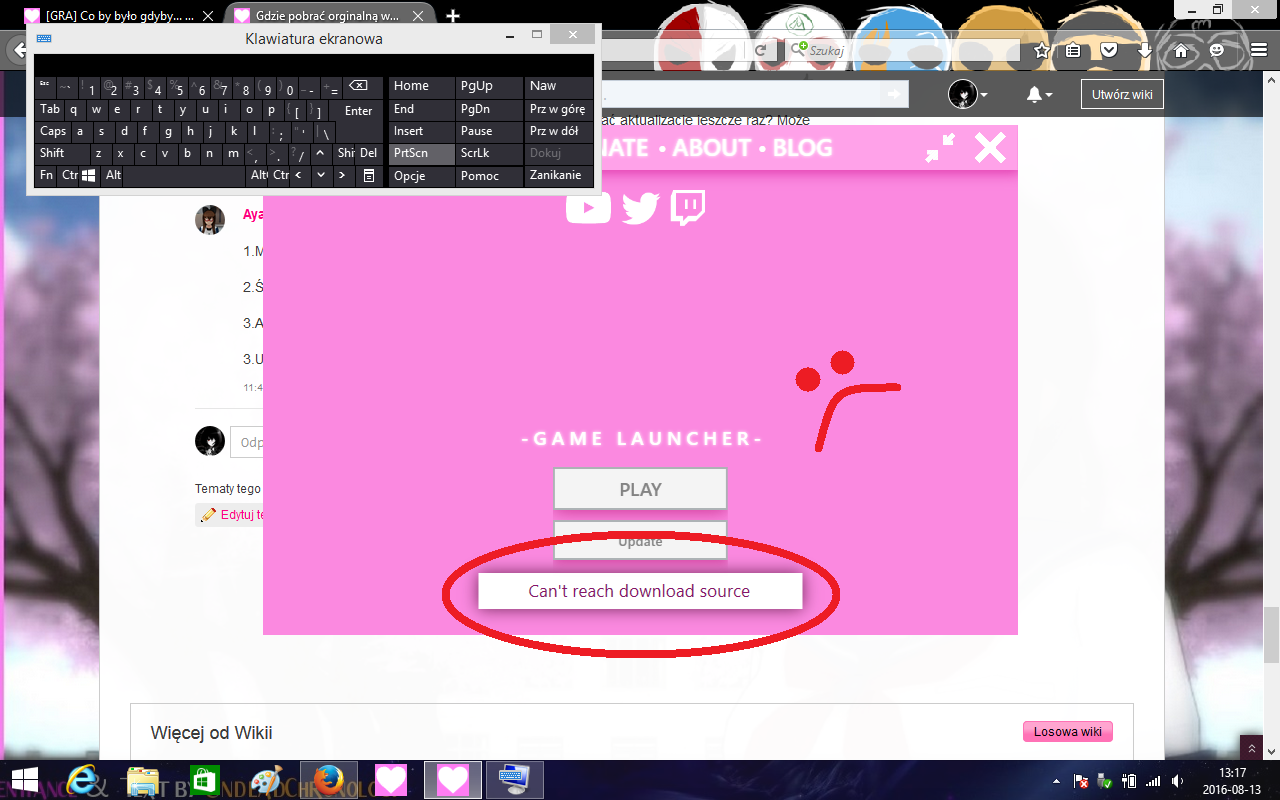Click the Update button in the launcher
Screen dimensions: 1280x800
640,541
